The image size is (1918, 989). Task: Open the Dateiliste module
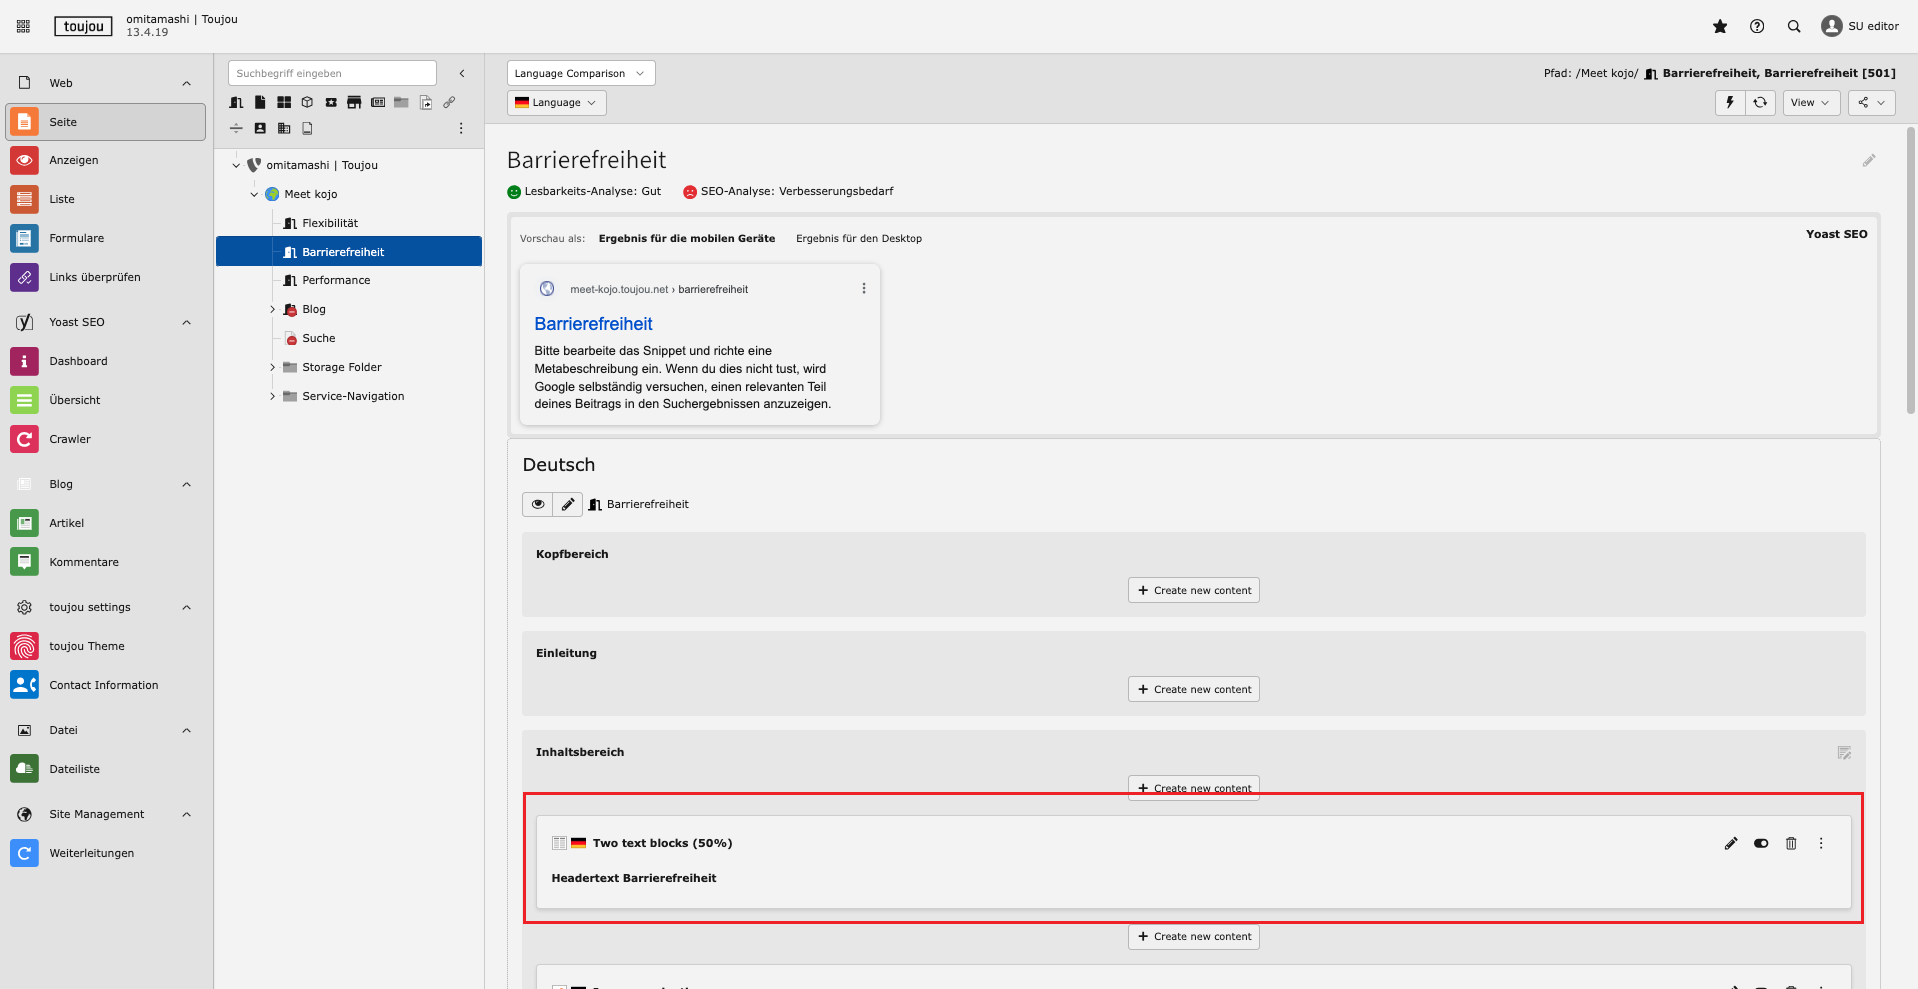point(74,769)
